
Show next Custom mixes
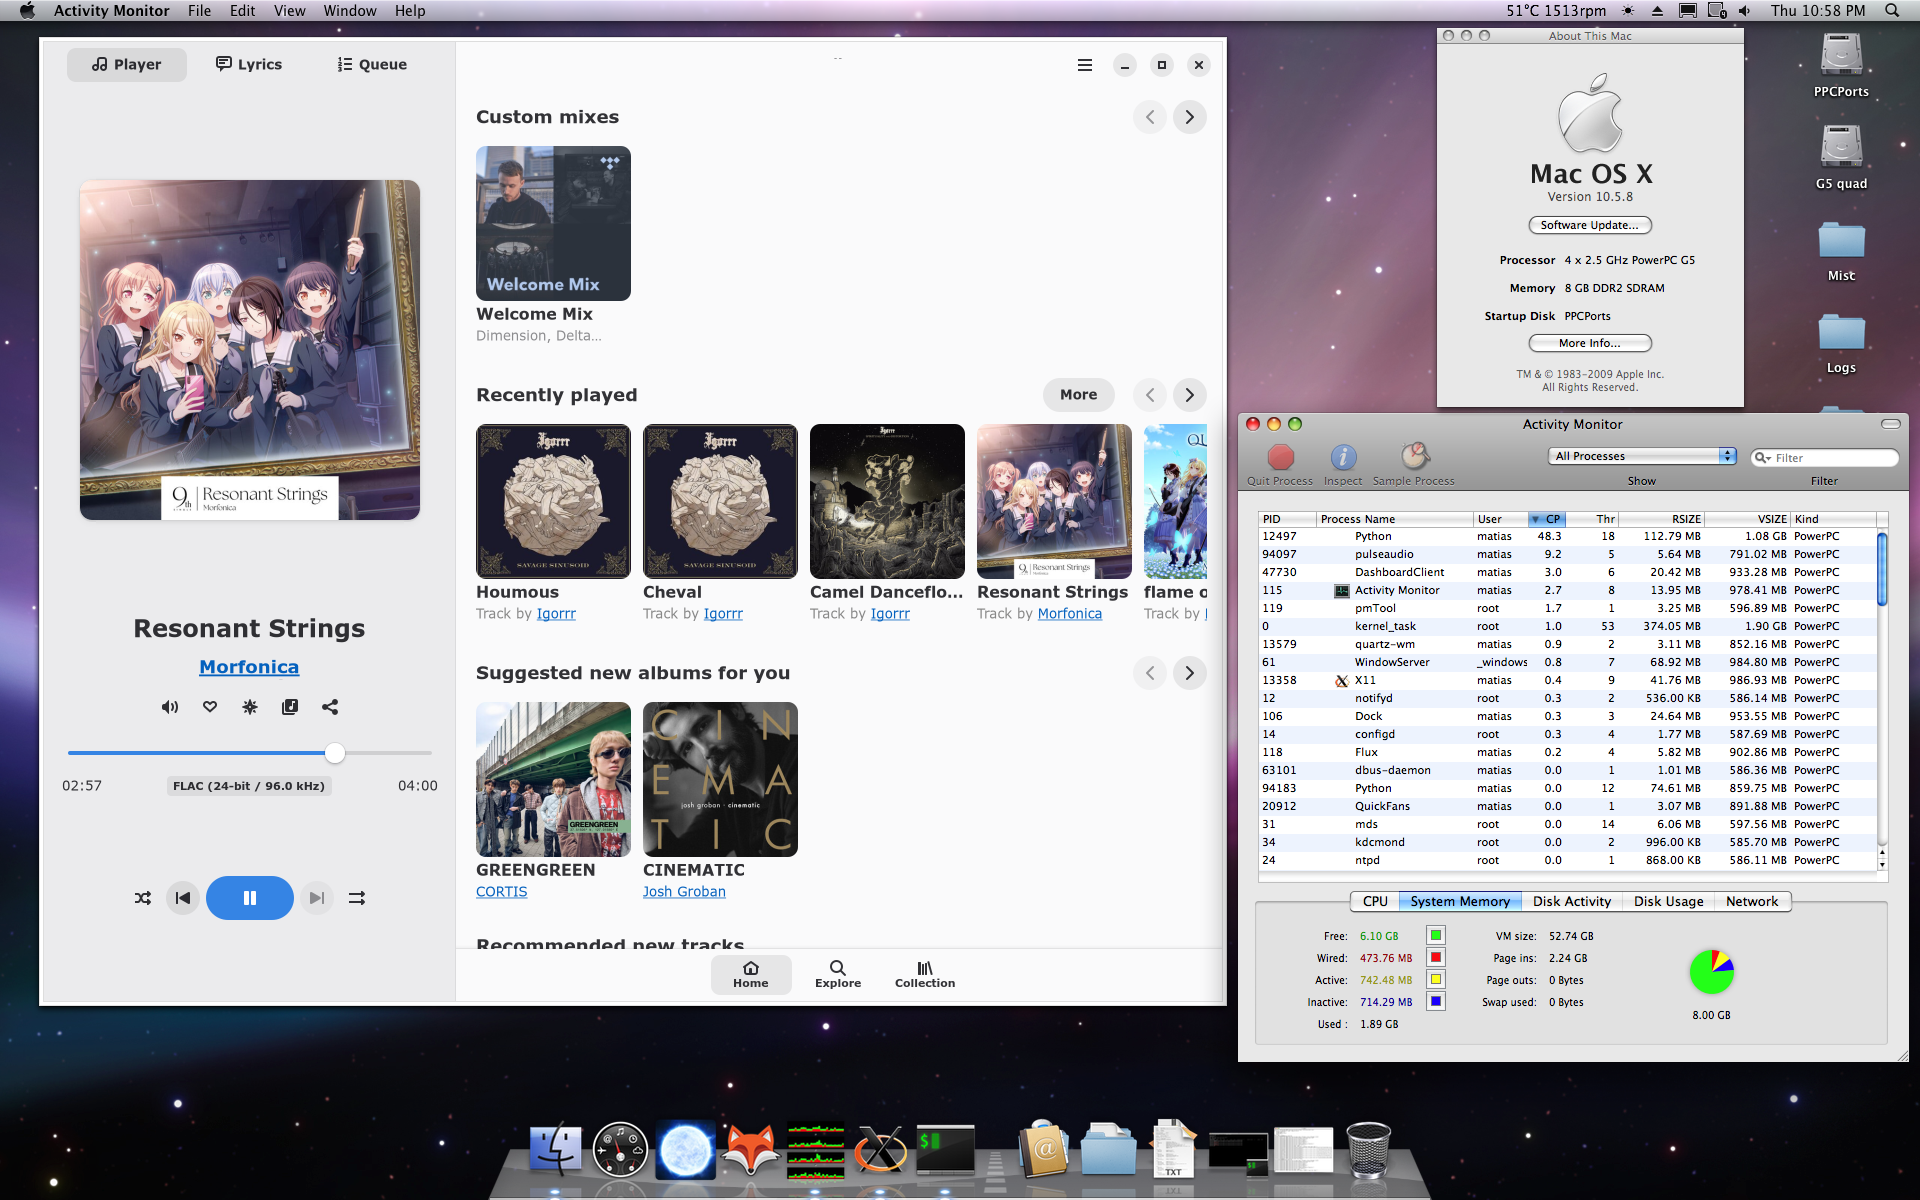(x=1190, y=117)
